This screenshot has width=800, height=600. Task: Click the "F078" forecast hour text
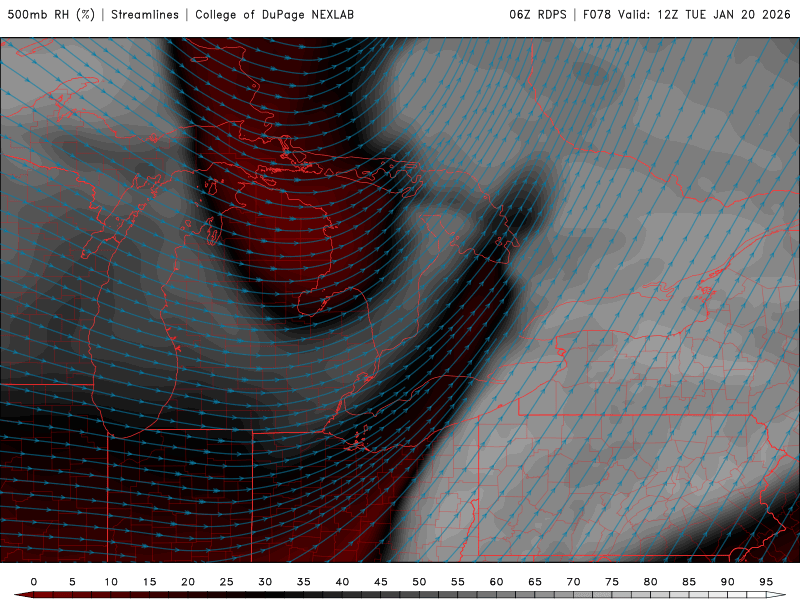coord(596,15)
